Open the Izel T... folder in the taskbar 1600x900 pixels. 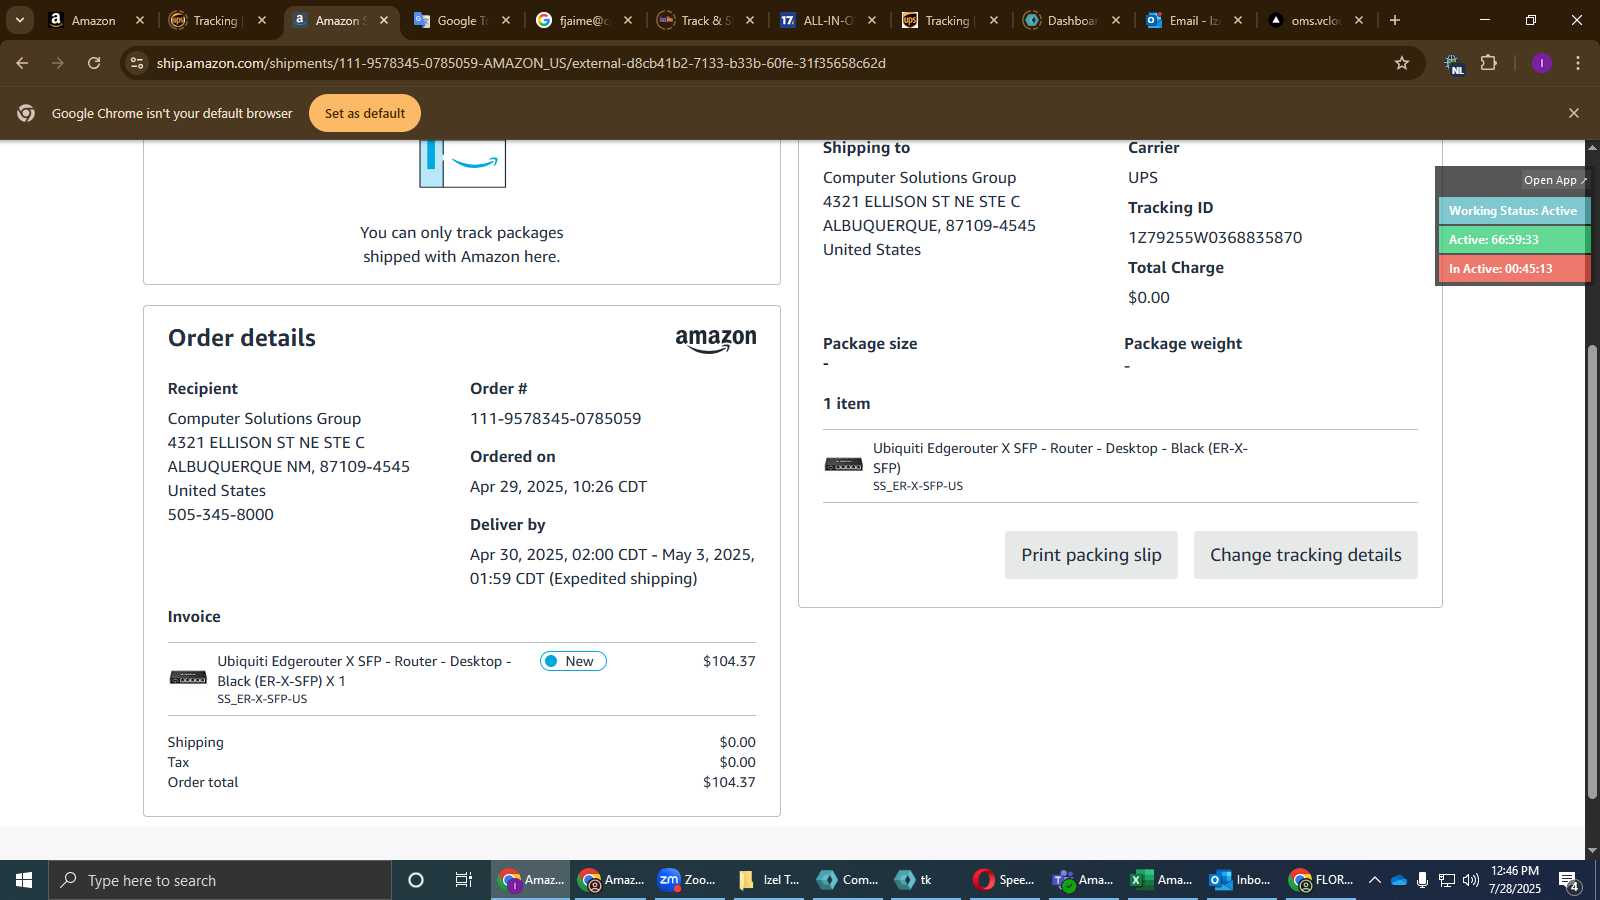click(768, 880)
